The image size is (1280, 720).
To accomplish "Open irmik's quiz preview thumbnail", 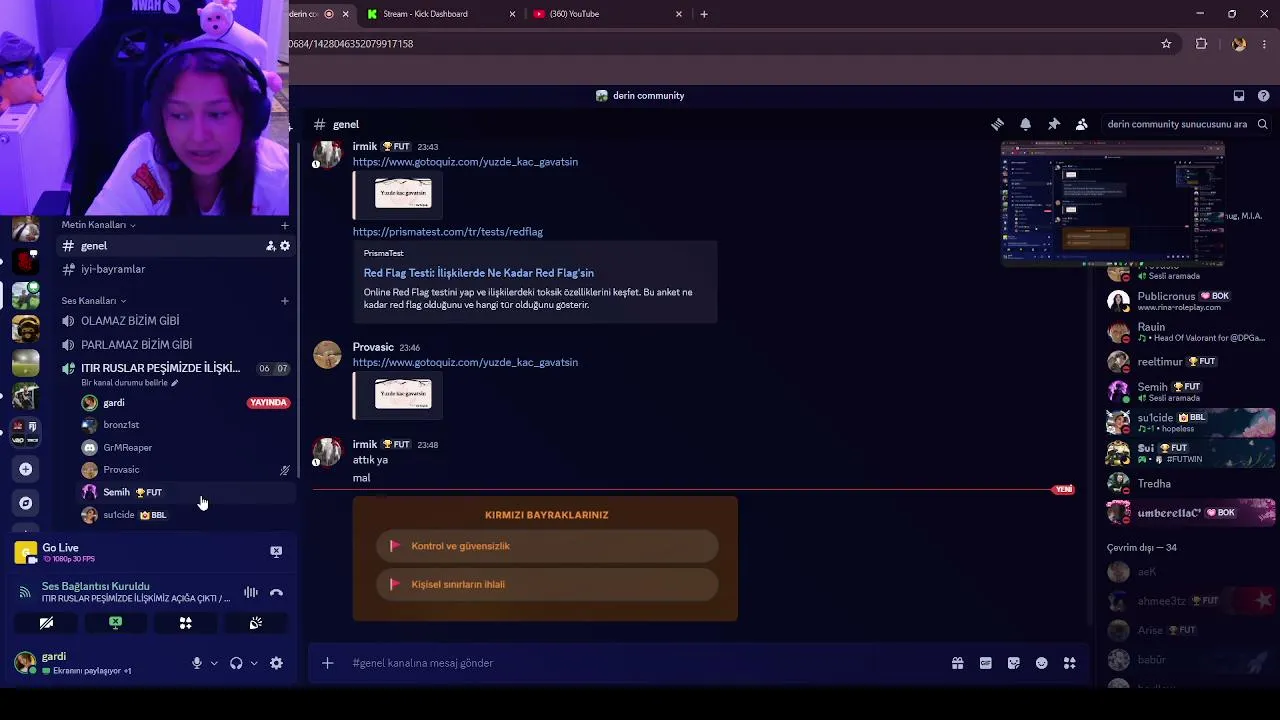I will (x=403, y=195).
